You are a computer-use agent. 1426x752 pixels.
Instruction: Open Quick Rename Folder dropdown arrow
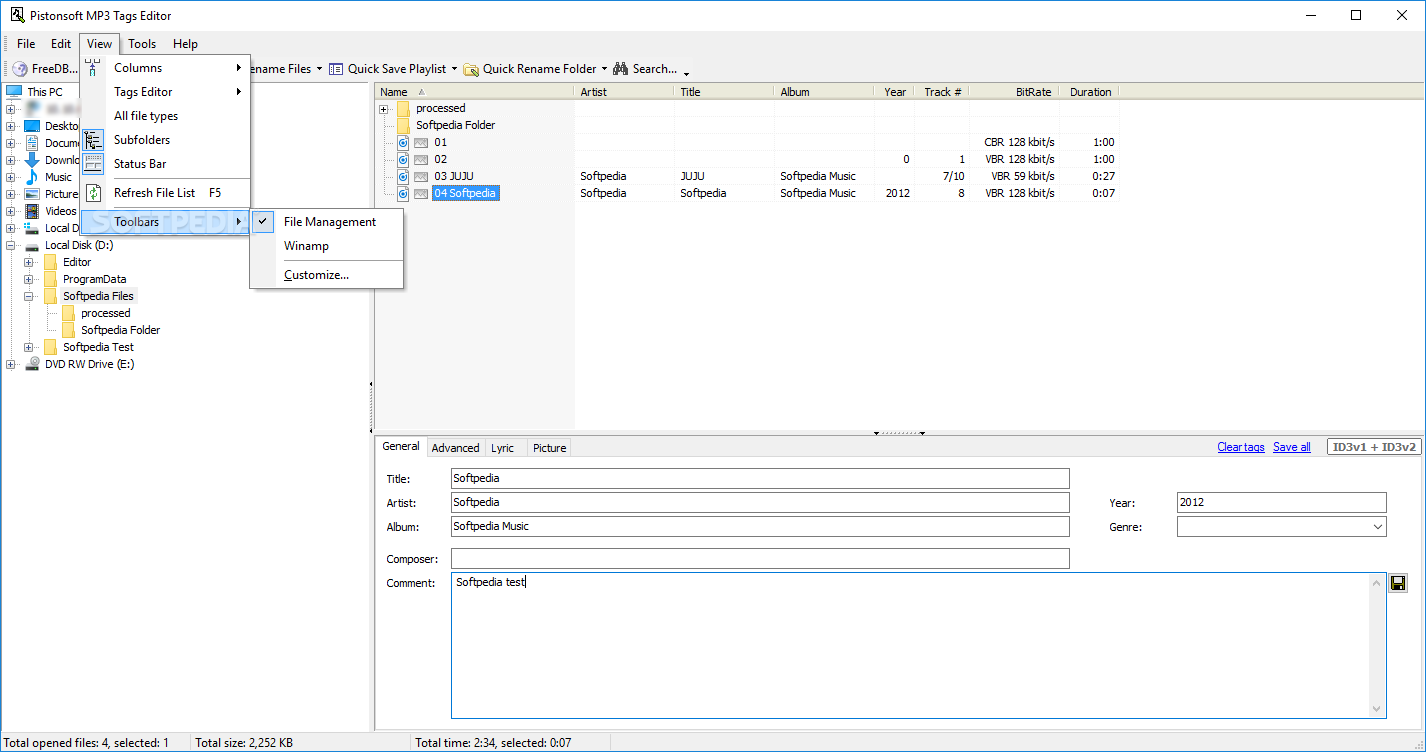point(604,69)
